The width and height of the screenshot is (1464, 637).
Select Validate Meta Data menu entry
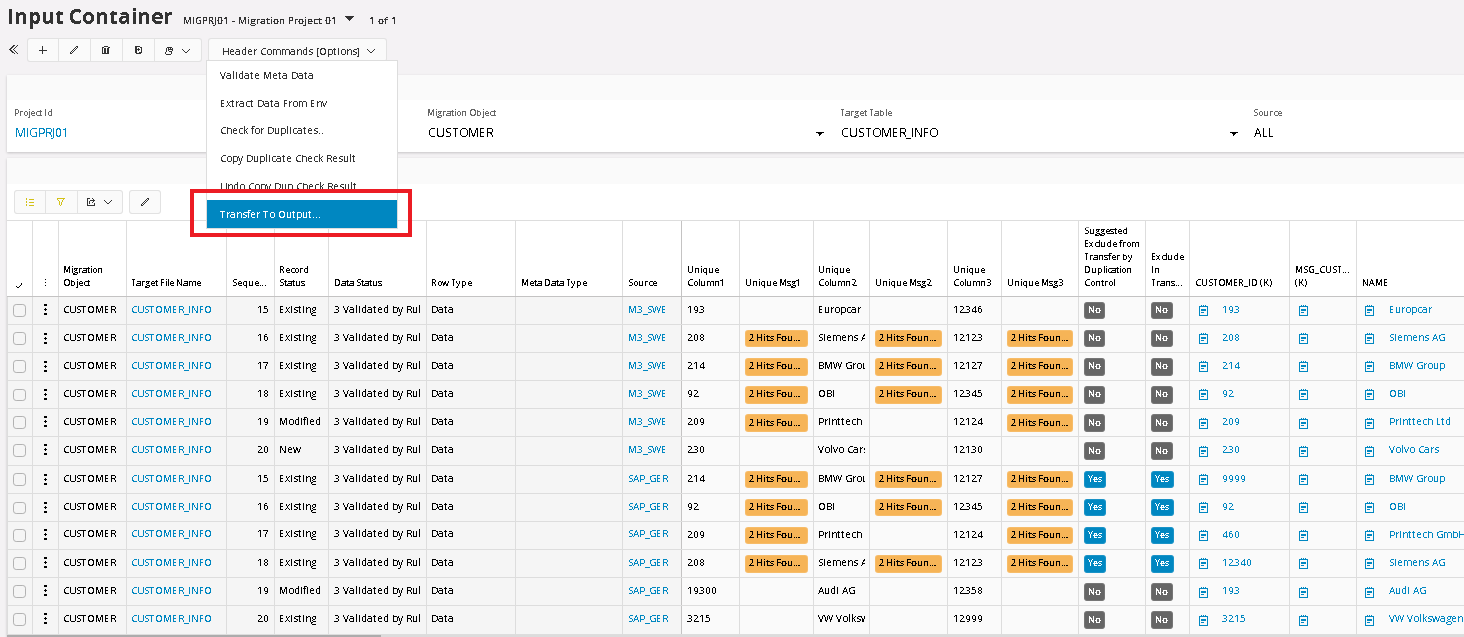267,75
